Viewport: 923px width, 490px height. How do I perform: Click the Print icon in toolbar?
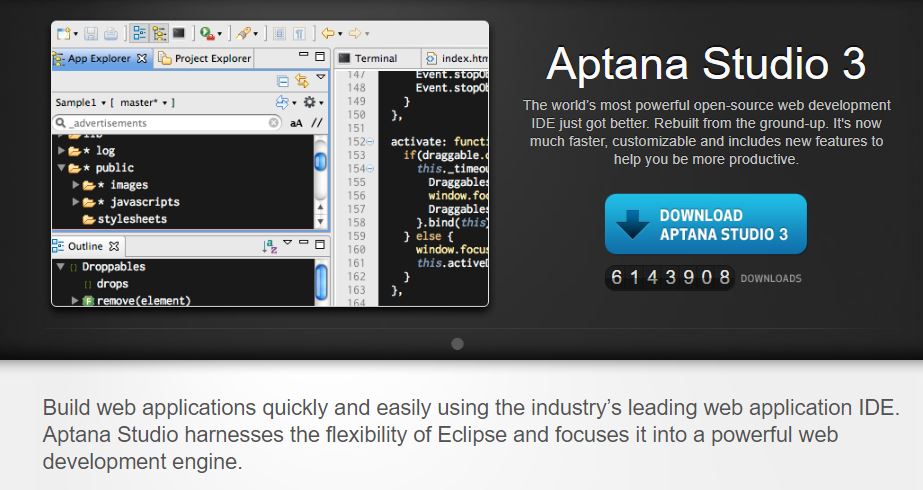pos(111,34)
